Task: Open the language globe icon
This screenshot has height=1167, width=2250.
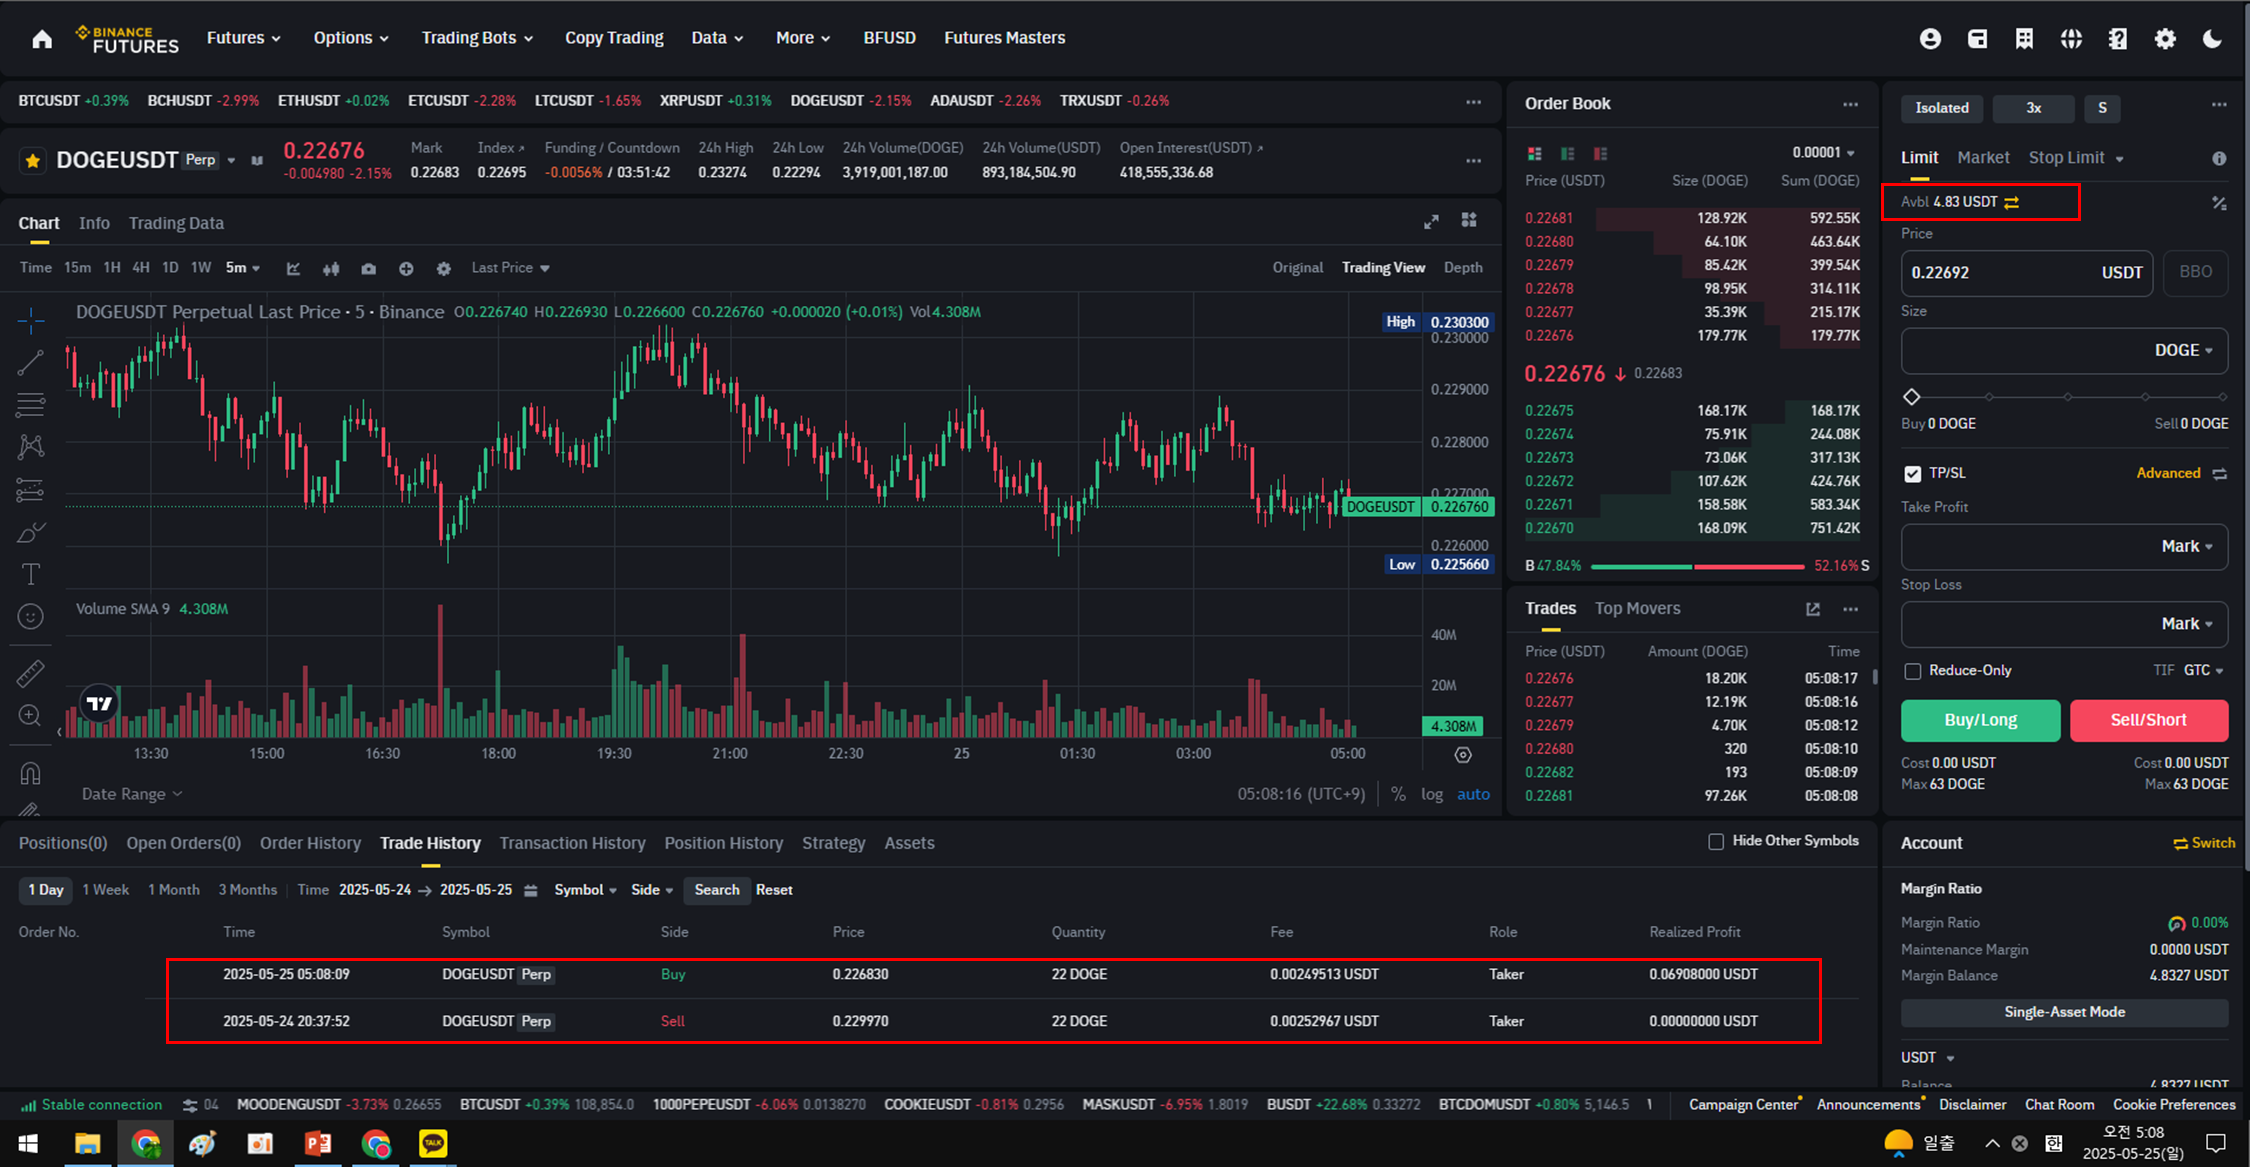Action: [x=2071, y=39]
